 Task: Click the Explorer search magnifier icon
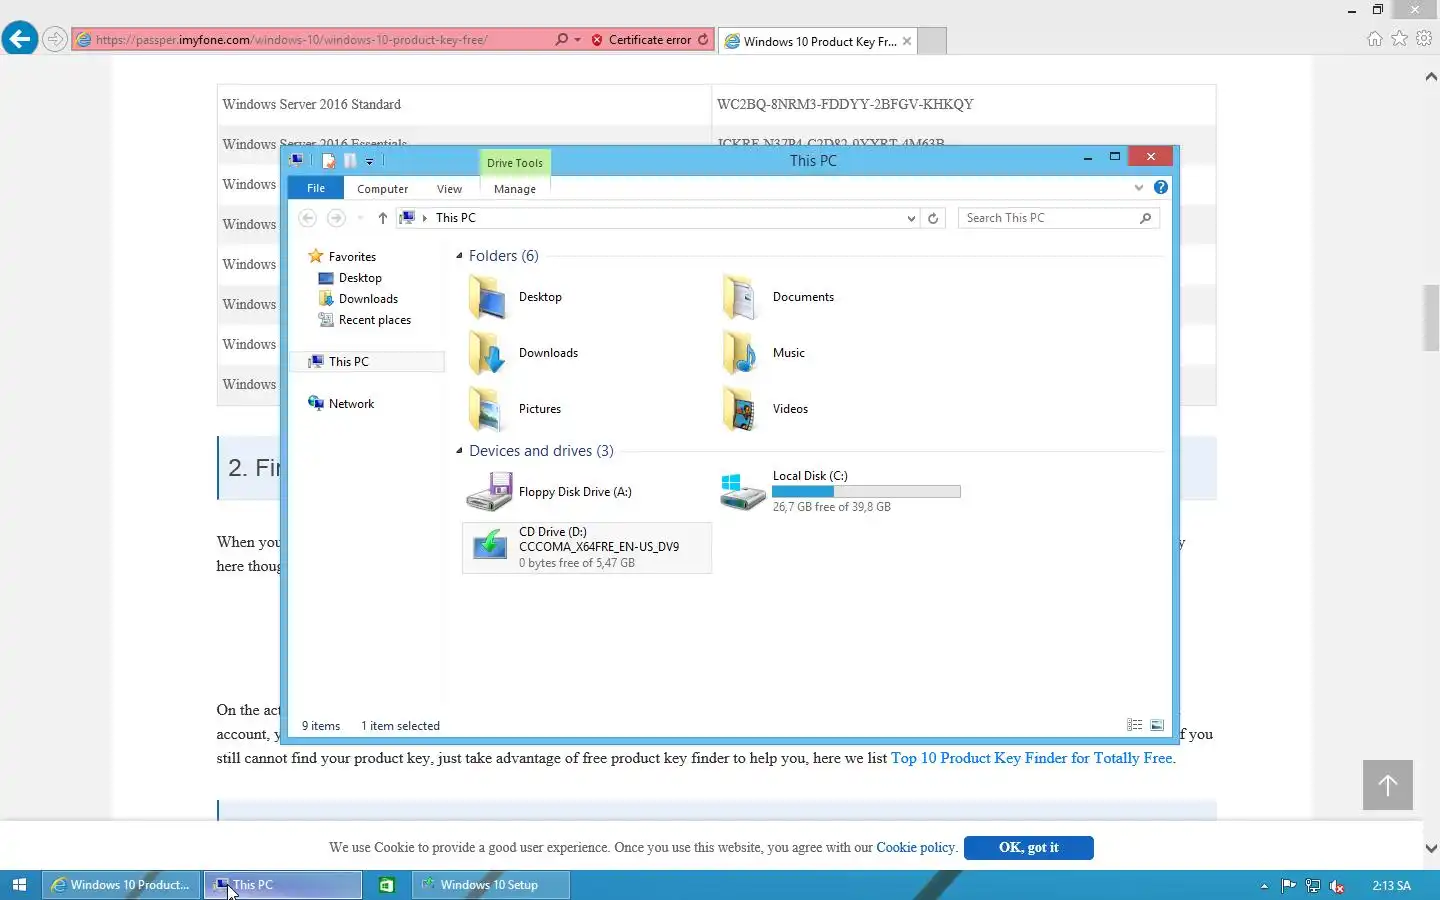[1145, 218]
